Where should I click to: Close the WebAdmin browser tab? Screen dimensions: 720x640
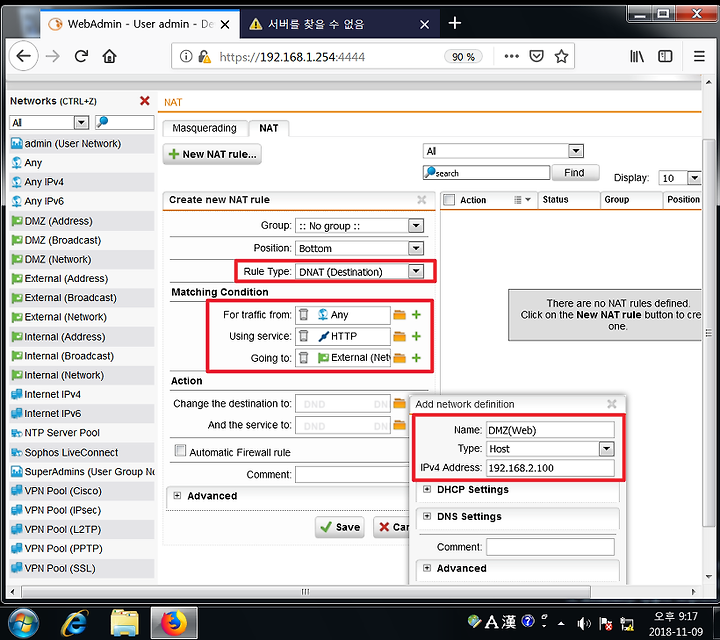225,24
